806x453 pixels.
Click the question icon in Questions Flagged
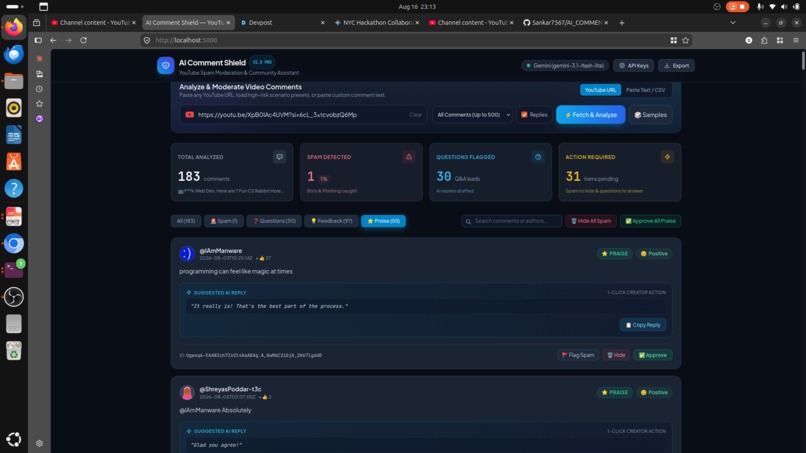(x=538, y=157)
